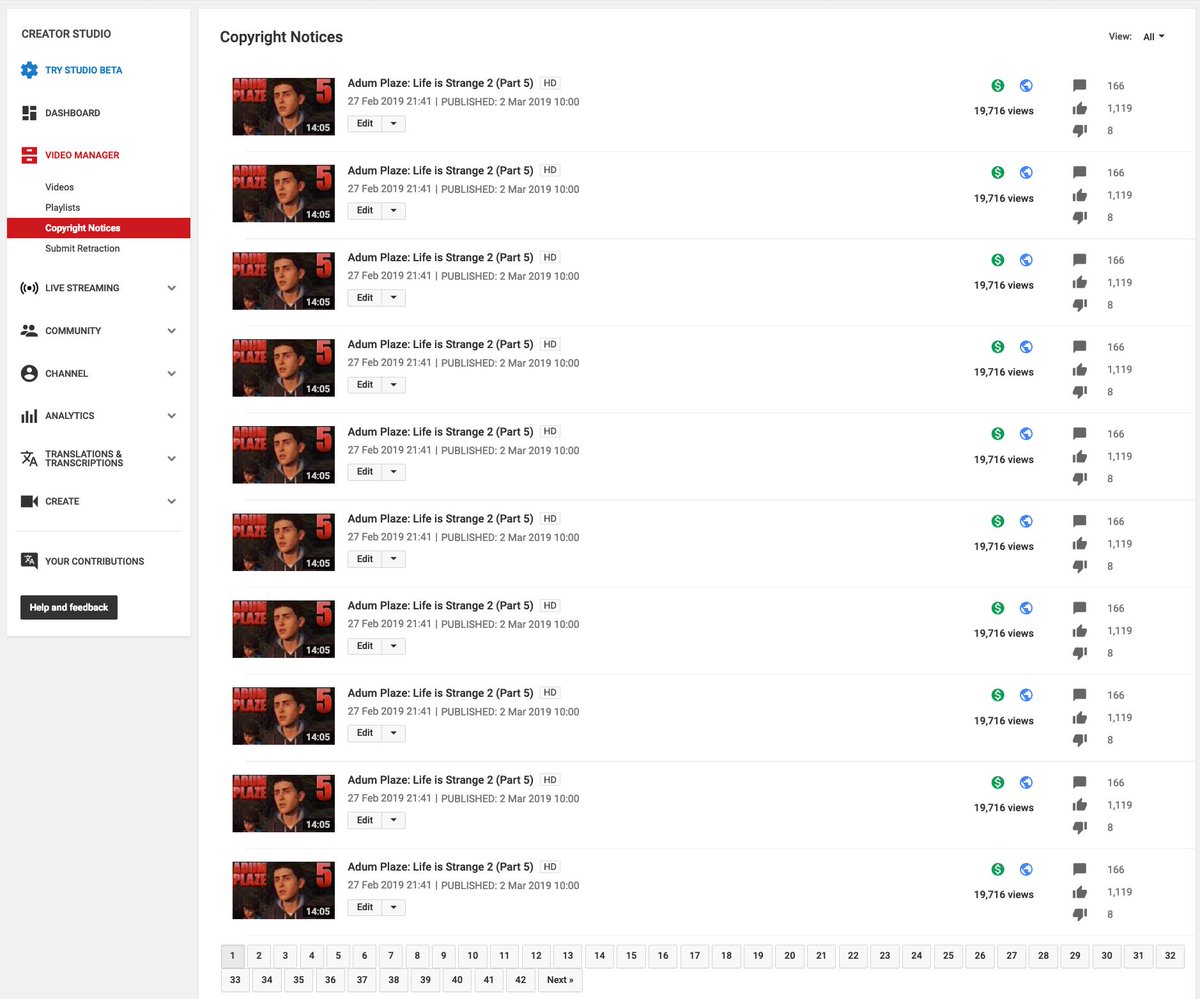Click current page 1 button
1200x999 pixels.
coord(232,955)
